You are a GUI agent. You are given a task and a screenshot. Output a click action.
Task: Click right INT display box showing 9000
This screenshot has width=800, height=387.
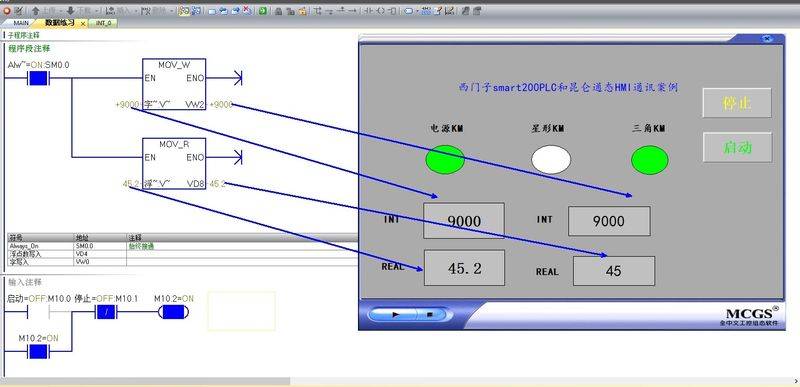pyautogui.click(x=609, y=221)
